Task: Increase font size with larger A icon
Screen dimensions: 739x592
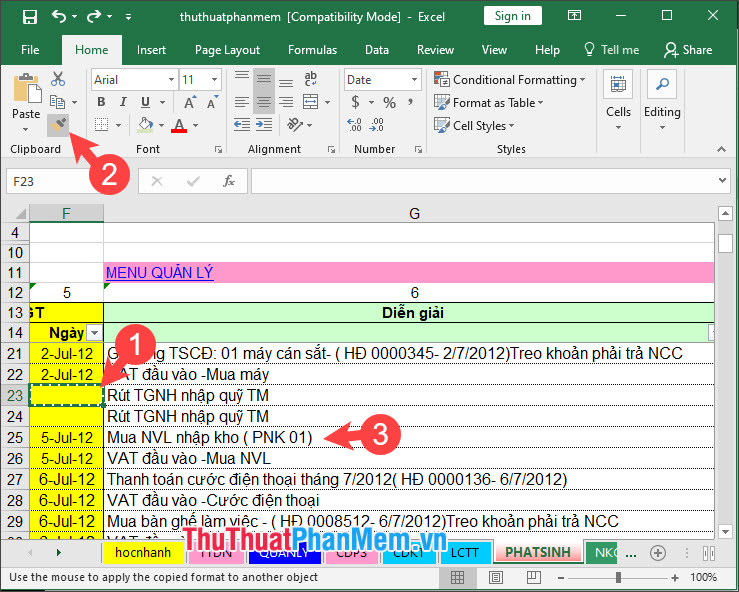Action: (190, 102)
